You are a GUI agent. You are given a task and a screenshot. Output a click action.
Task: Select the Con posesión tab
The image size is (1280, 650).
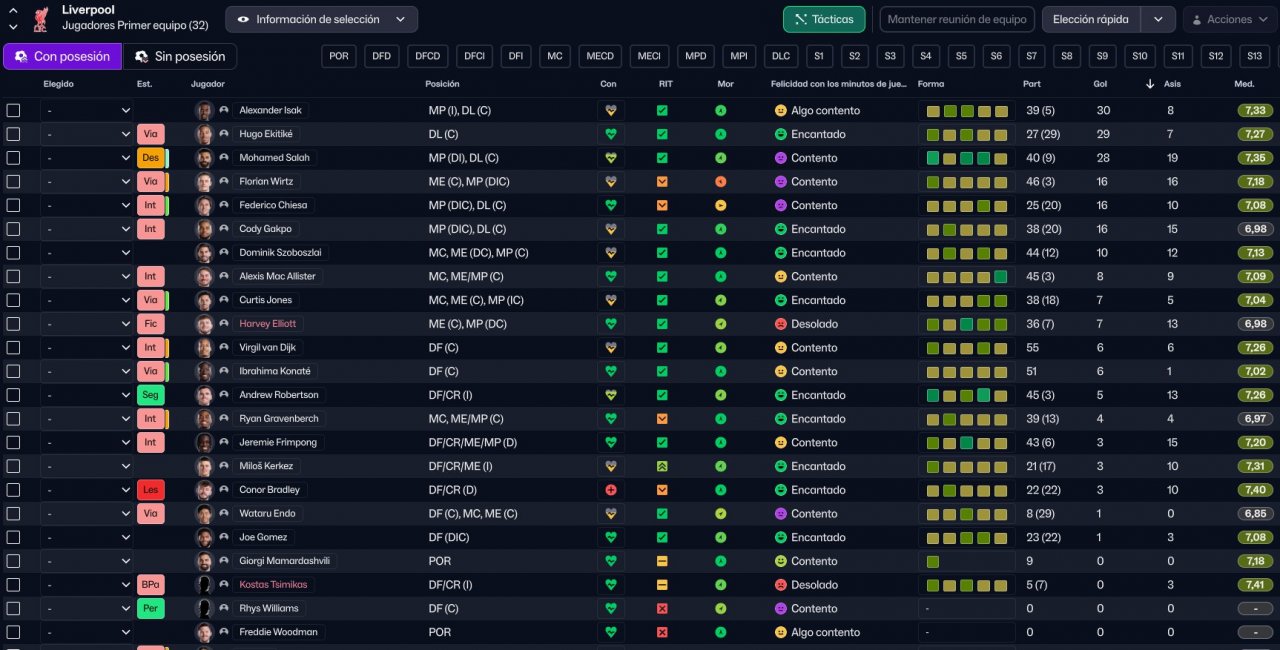(x=62, y=57)
